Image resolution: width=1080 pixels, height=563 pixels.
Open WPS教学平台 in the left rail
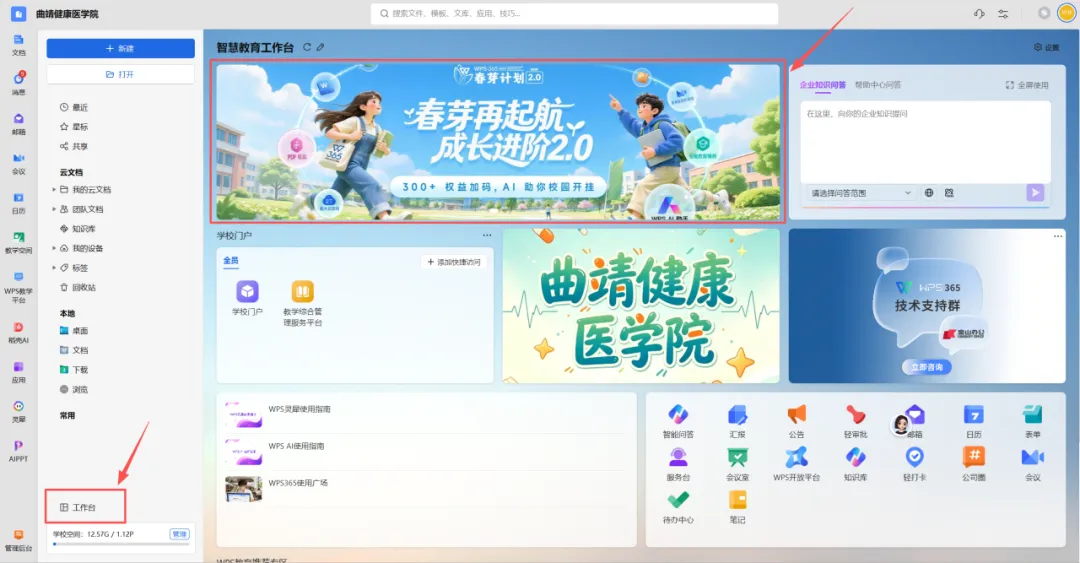click(19, 287)
